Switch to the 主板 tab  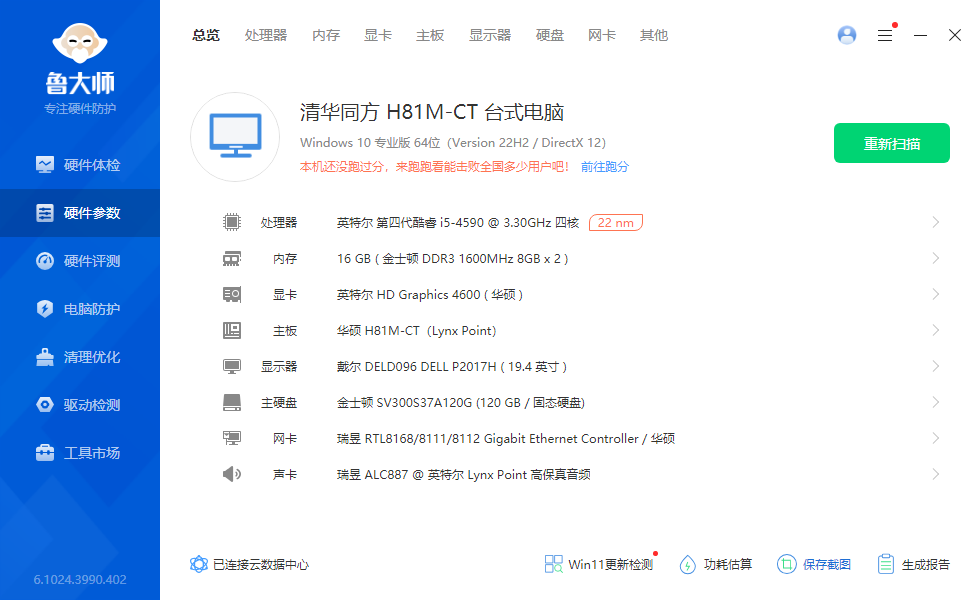430,36
